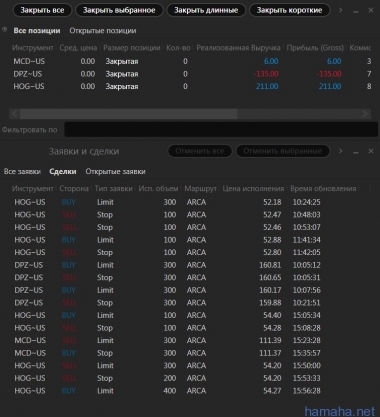
Task: Click Закрыть все button
Action: tap(42, 10)
